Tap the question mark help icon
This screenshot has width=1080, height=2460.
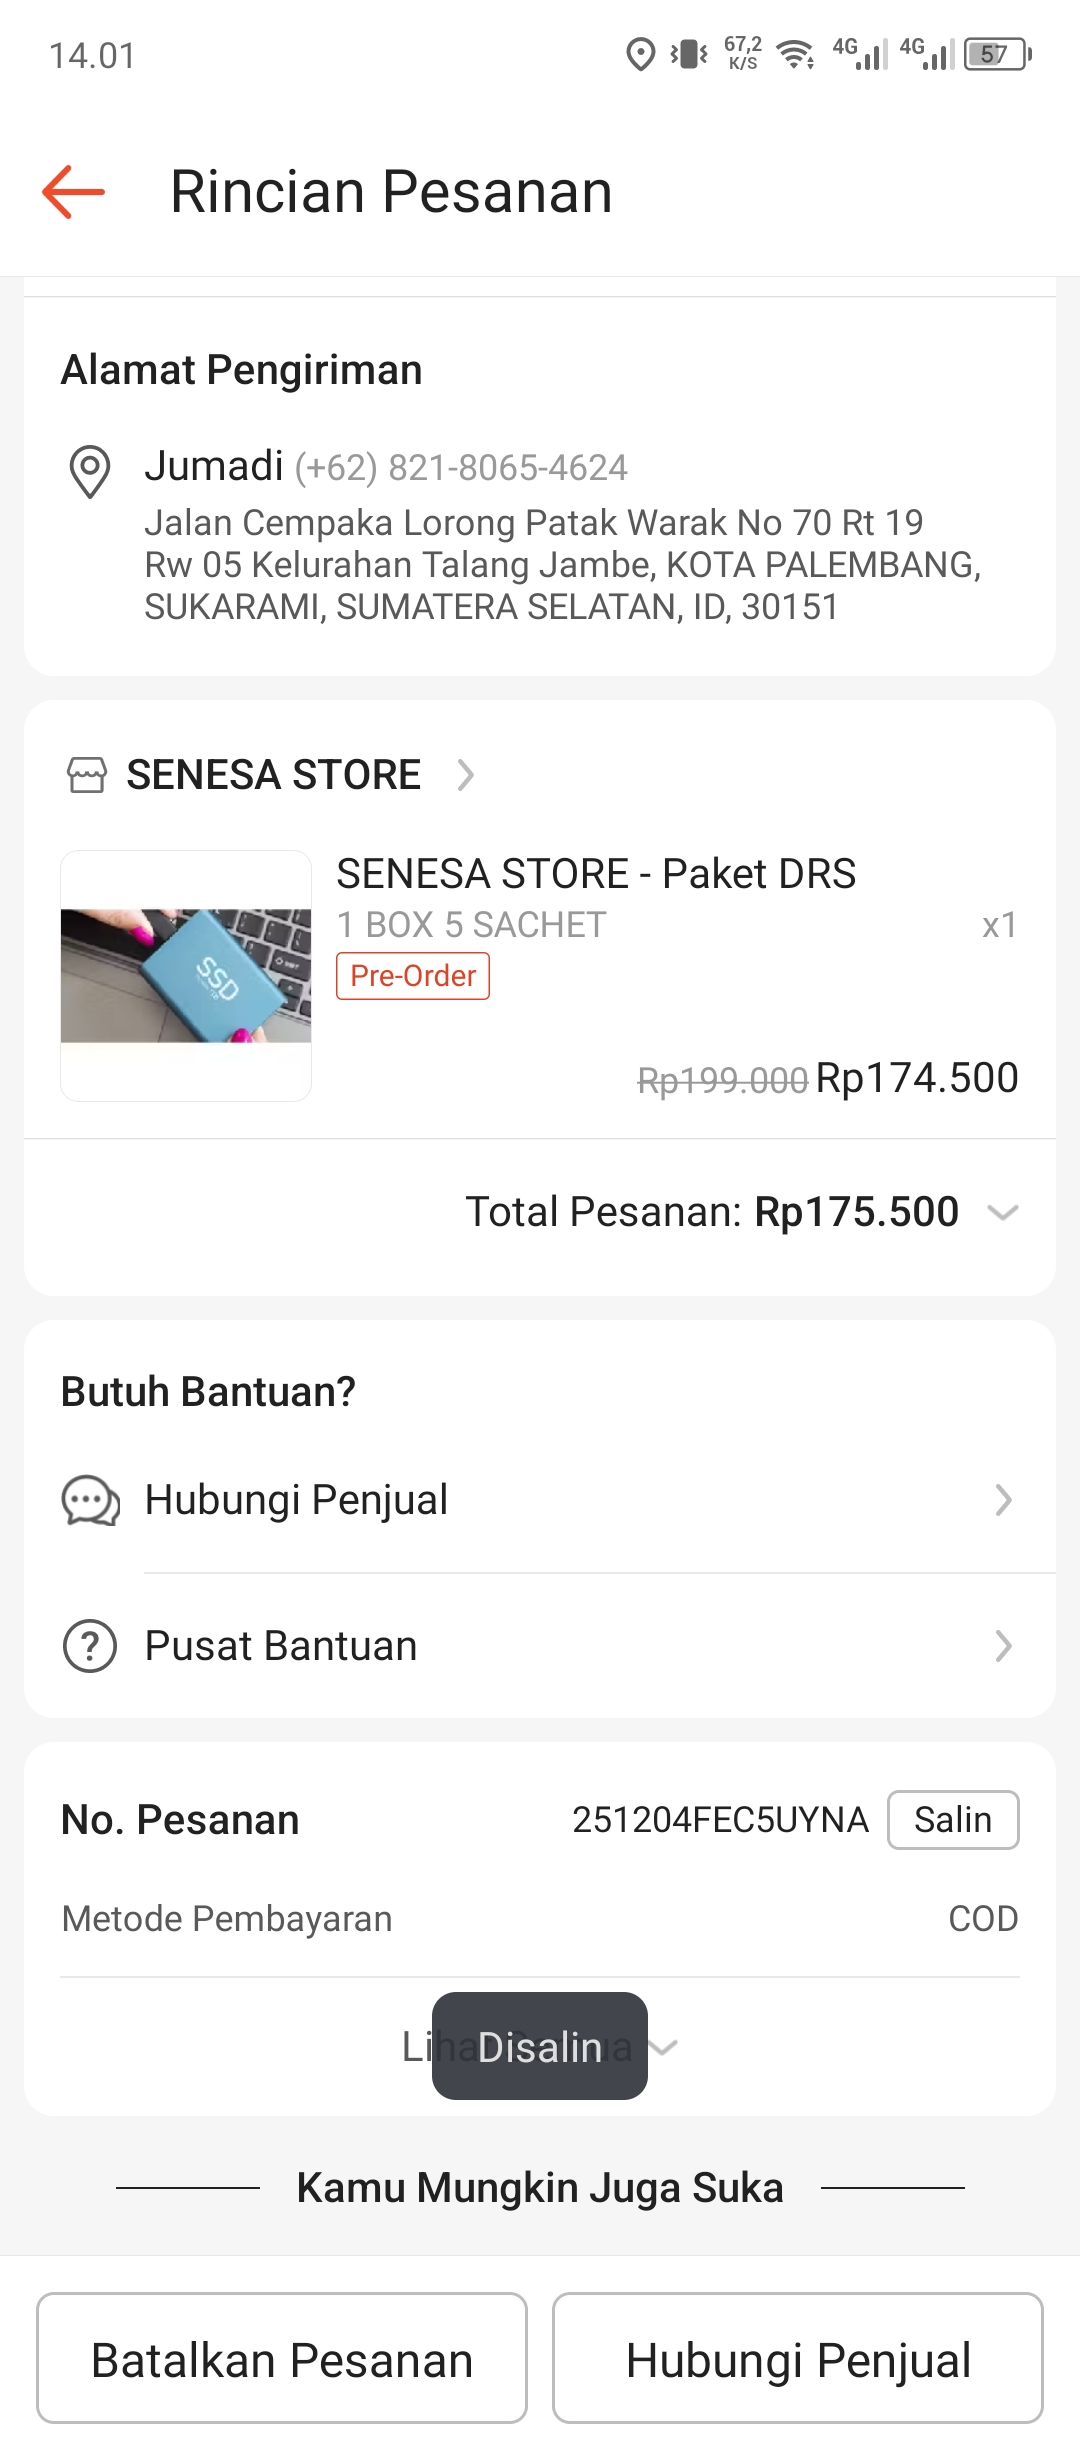point(90,1646)
